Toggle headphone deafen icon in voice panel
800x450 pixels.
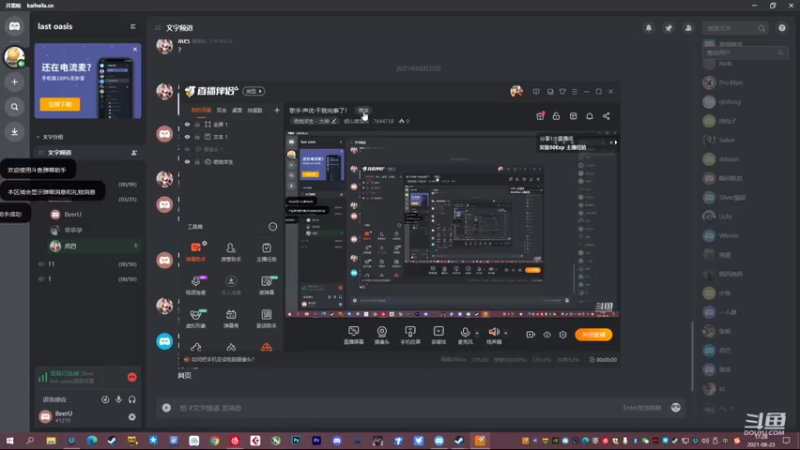132,399
